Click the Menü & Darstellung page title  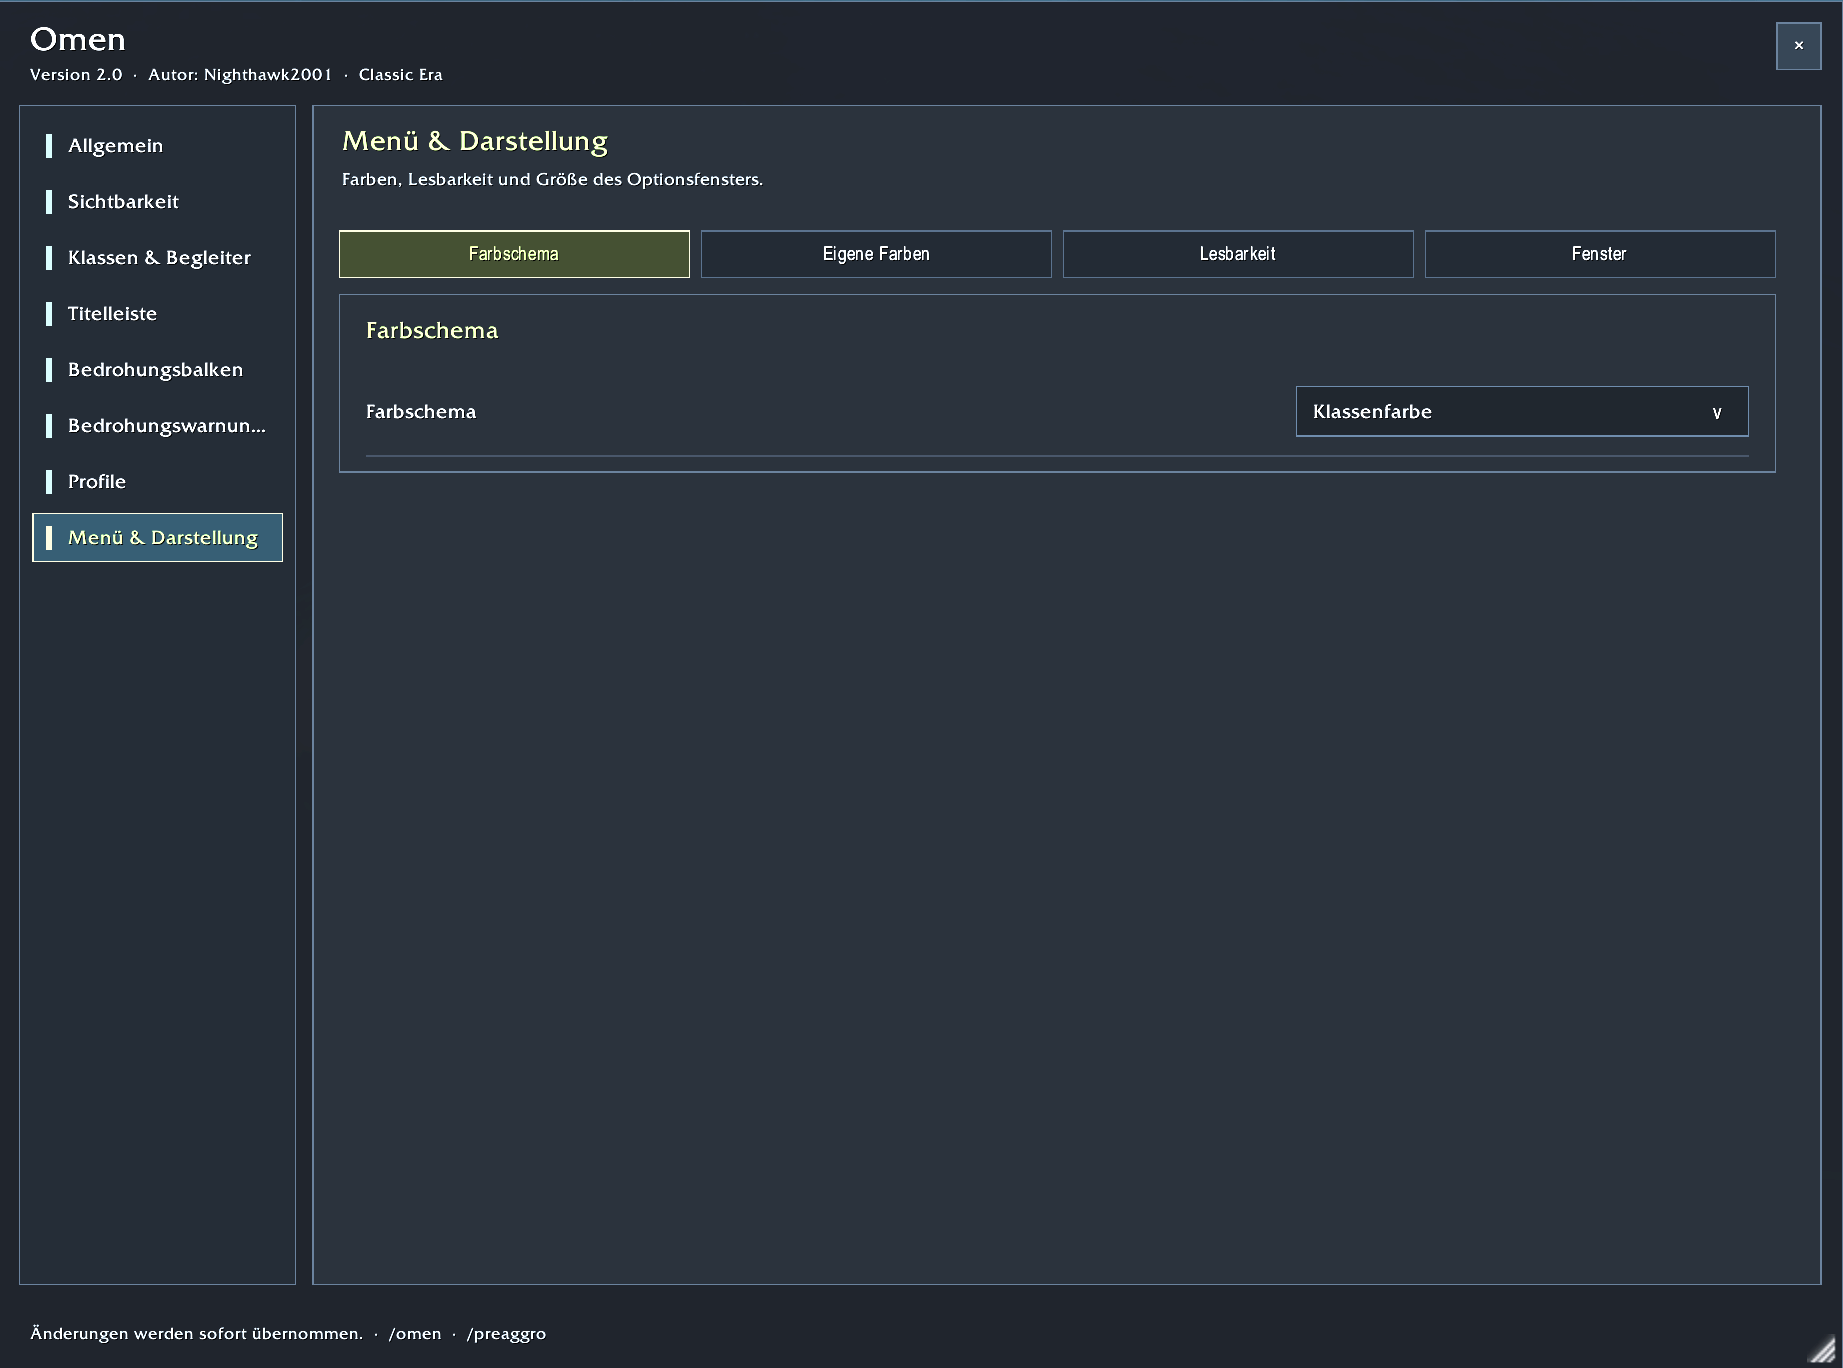[x=475, y=141]
